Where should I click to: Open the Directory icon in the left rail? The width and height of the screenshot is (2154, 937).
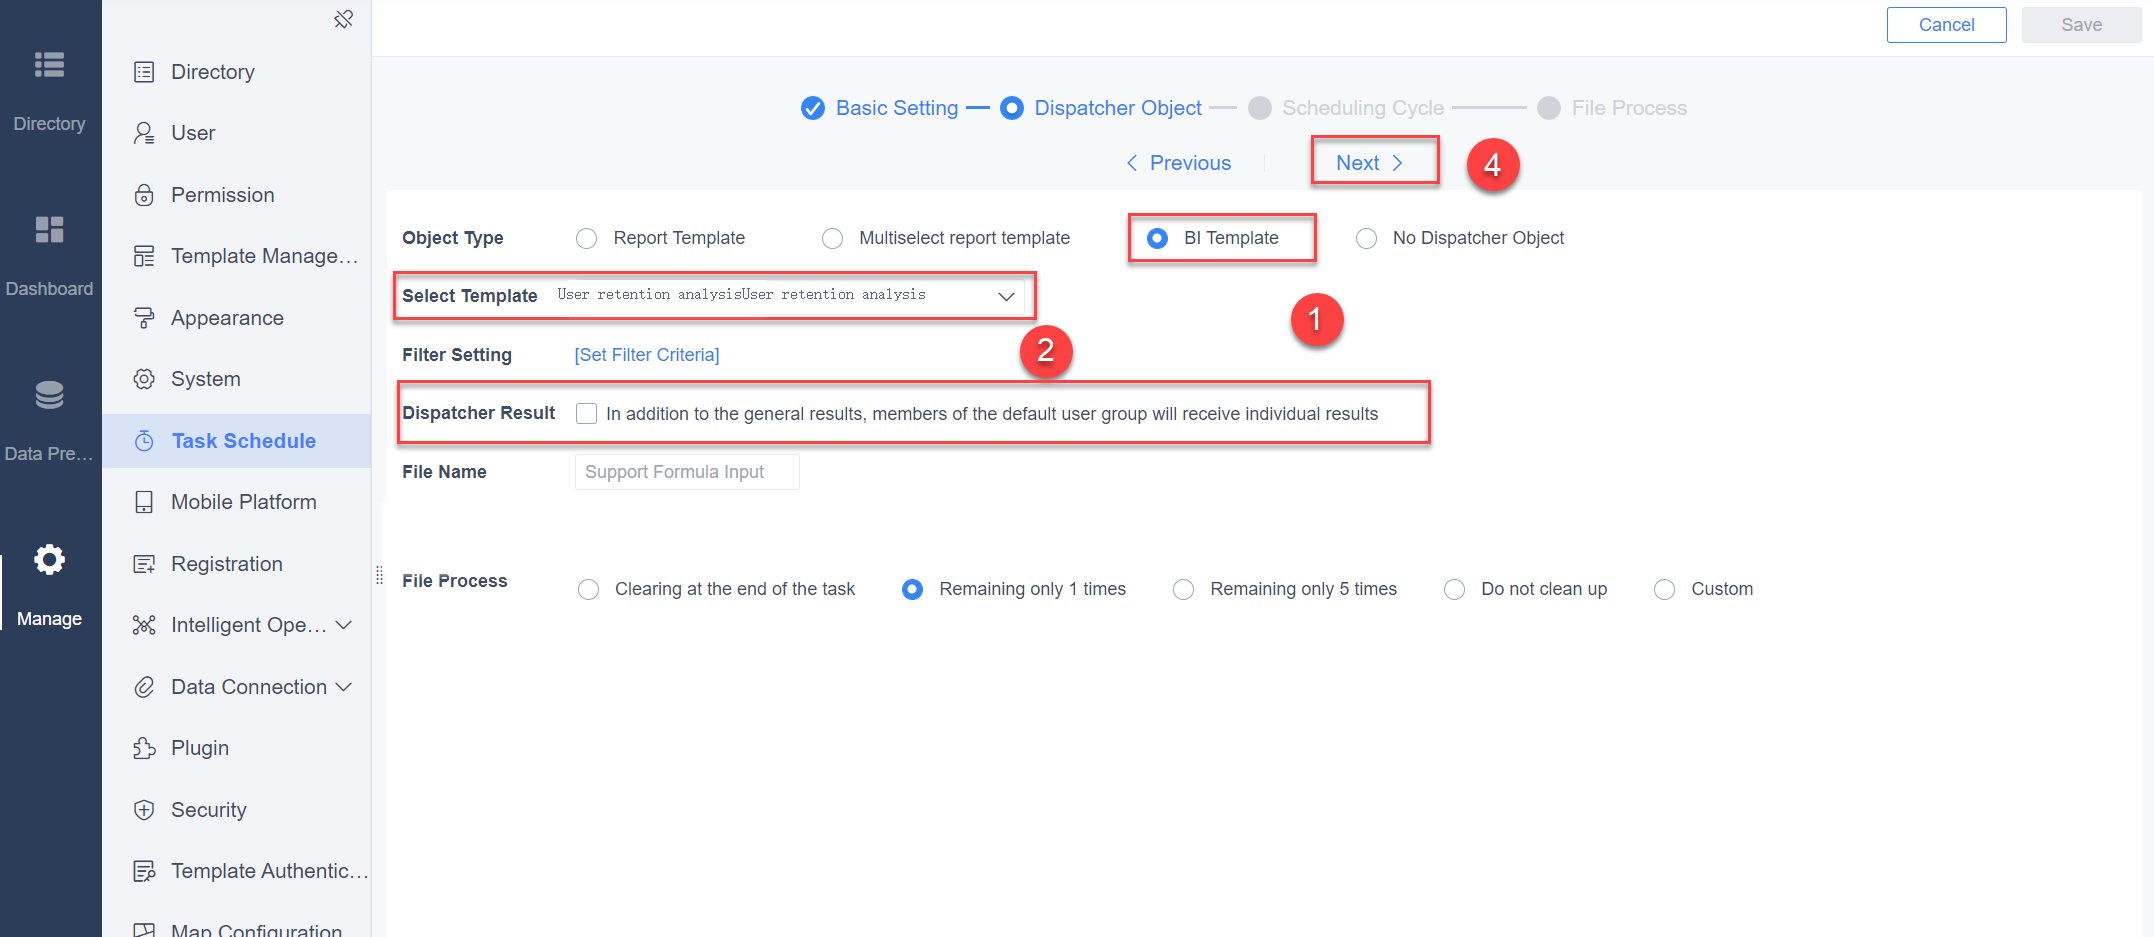click(49, 65)
